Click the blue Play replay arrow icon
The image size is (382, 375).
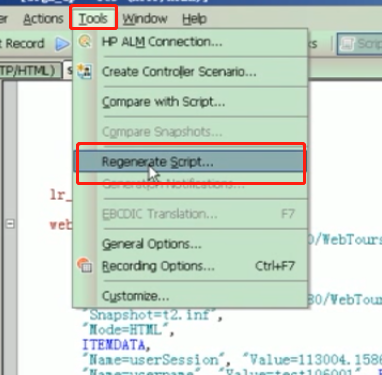coord(62,44)
